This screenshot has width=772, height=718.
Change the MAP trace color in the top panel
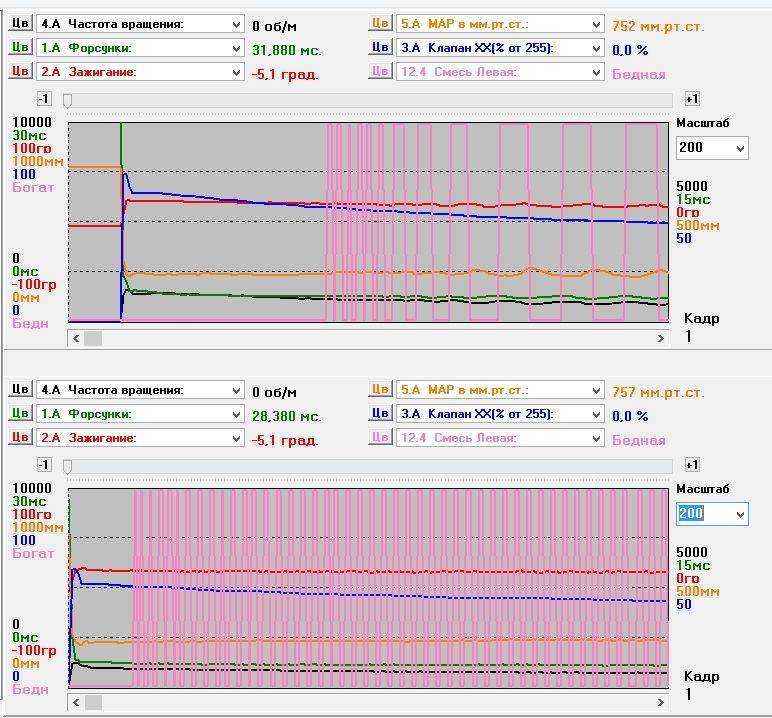click(380, 24)
